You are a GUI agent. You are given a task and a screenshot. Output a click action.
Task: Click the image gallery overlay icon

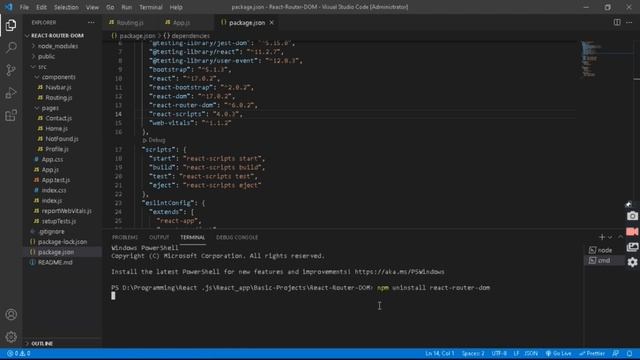pyautogui.click(x=632, y=247)
